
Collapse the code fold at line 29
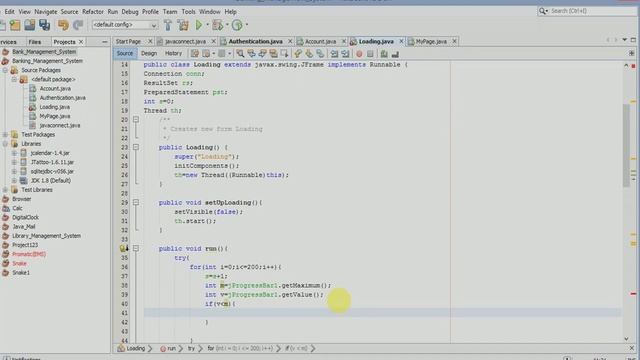136,202
